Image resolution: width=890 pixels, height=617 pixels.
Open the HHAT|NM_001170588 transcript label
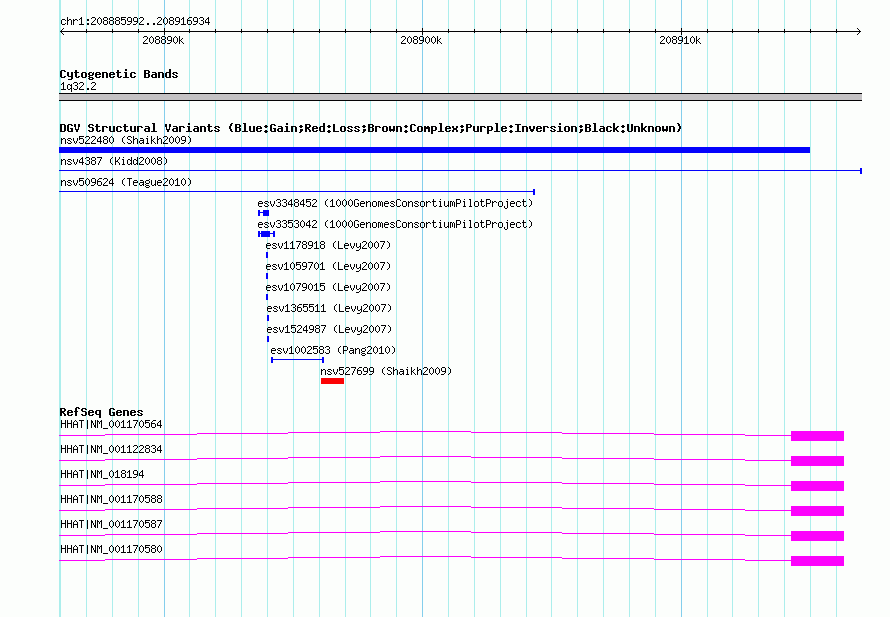111,500
